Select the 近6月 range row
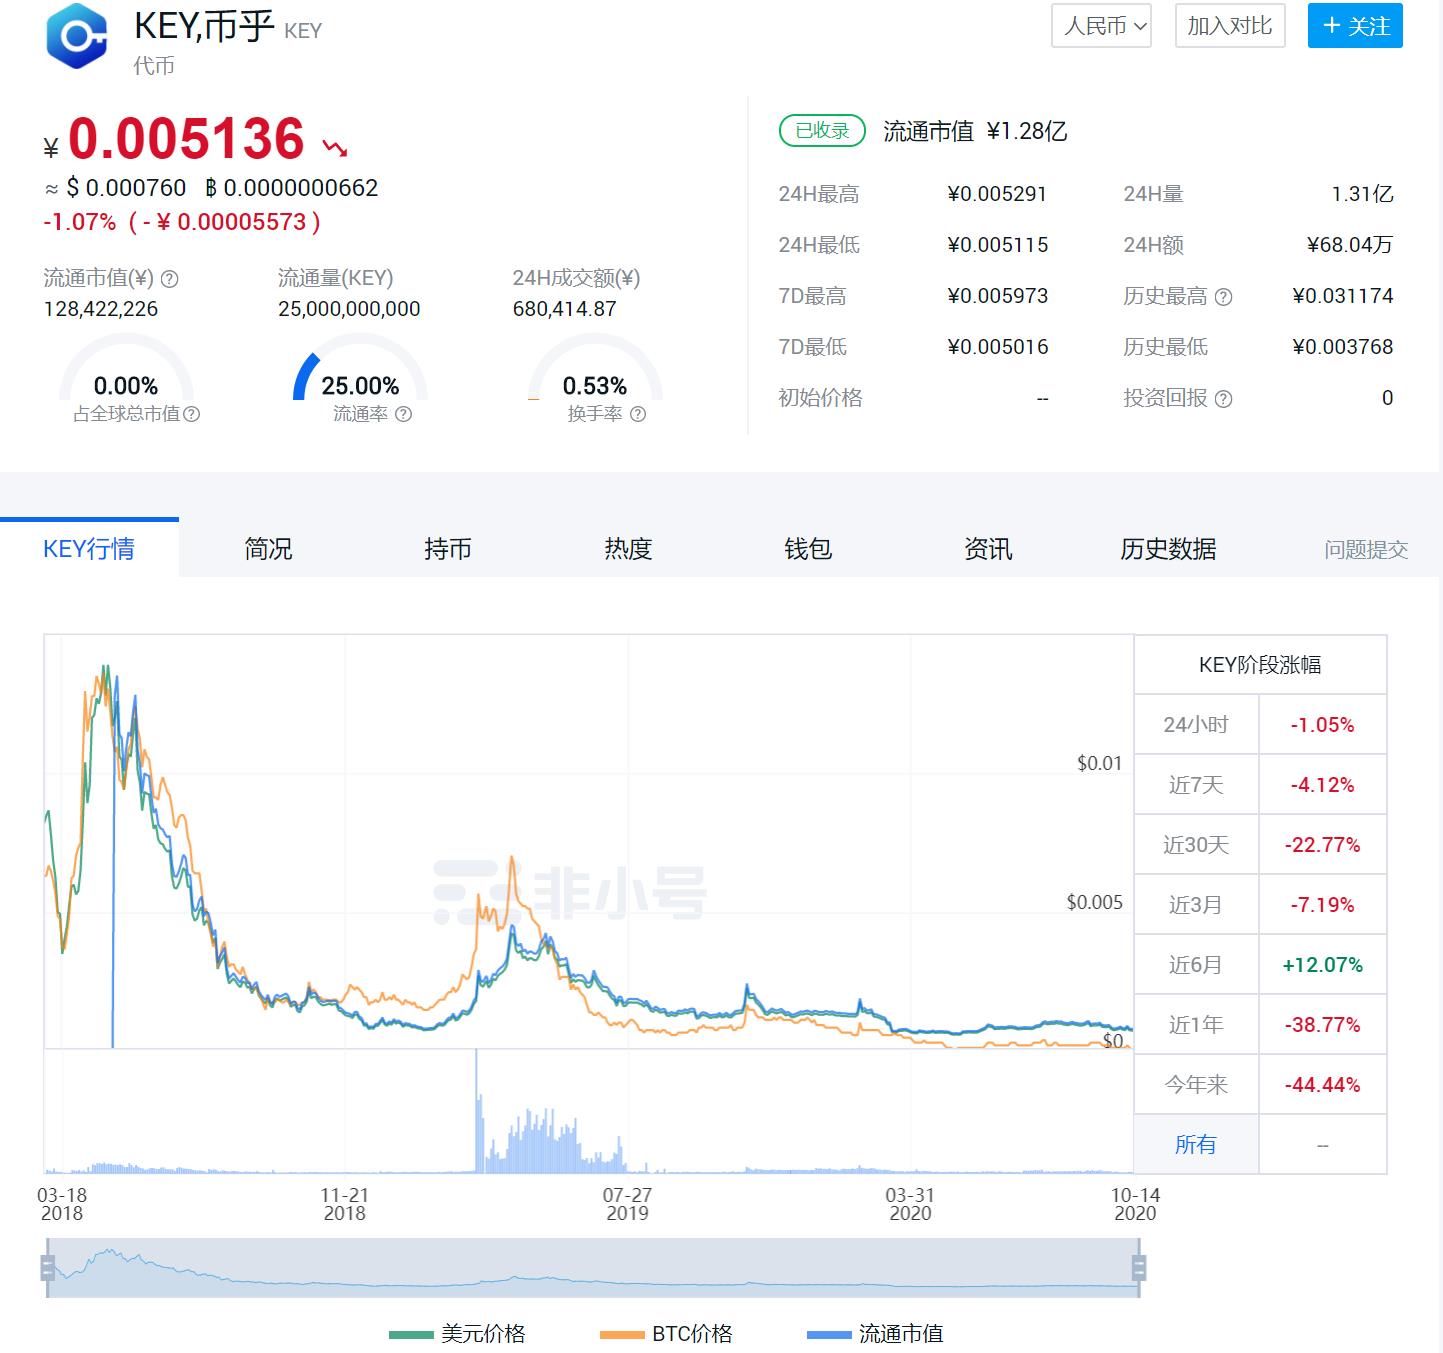The image size is (1443, 1353). point(1260,964)
